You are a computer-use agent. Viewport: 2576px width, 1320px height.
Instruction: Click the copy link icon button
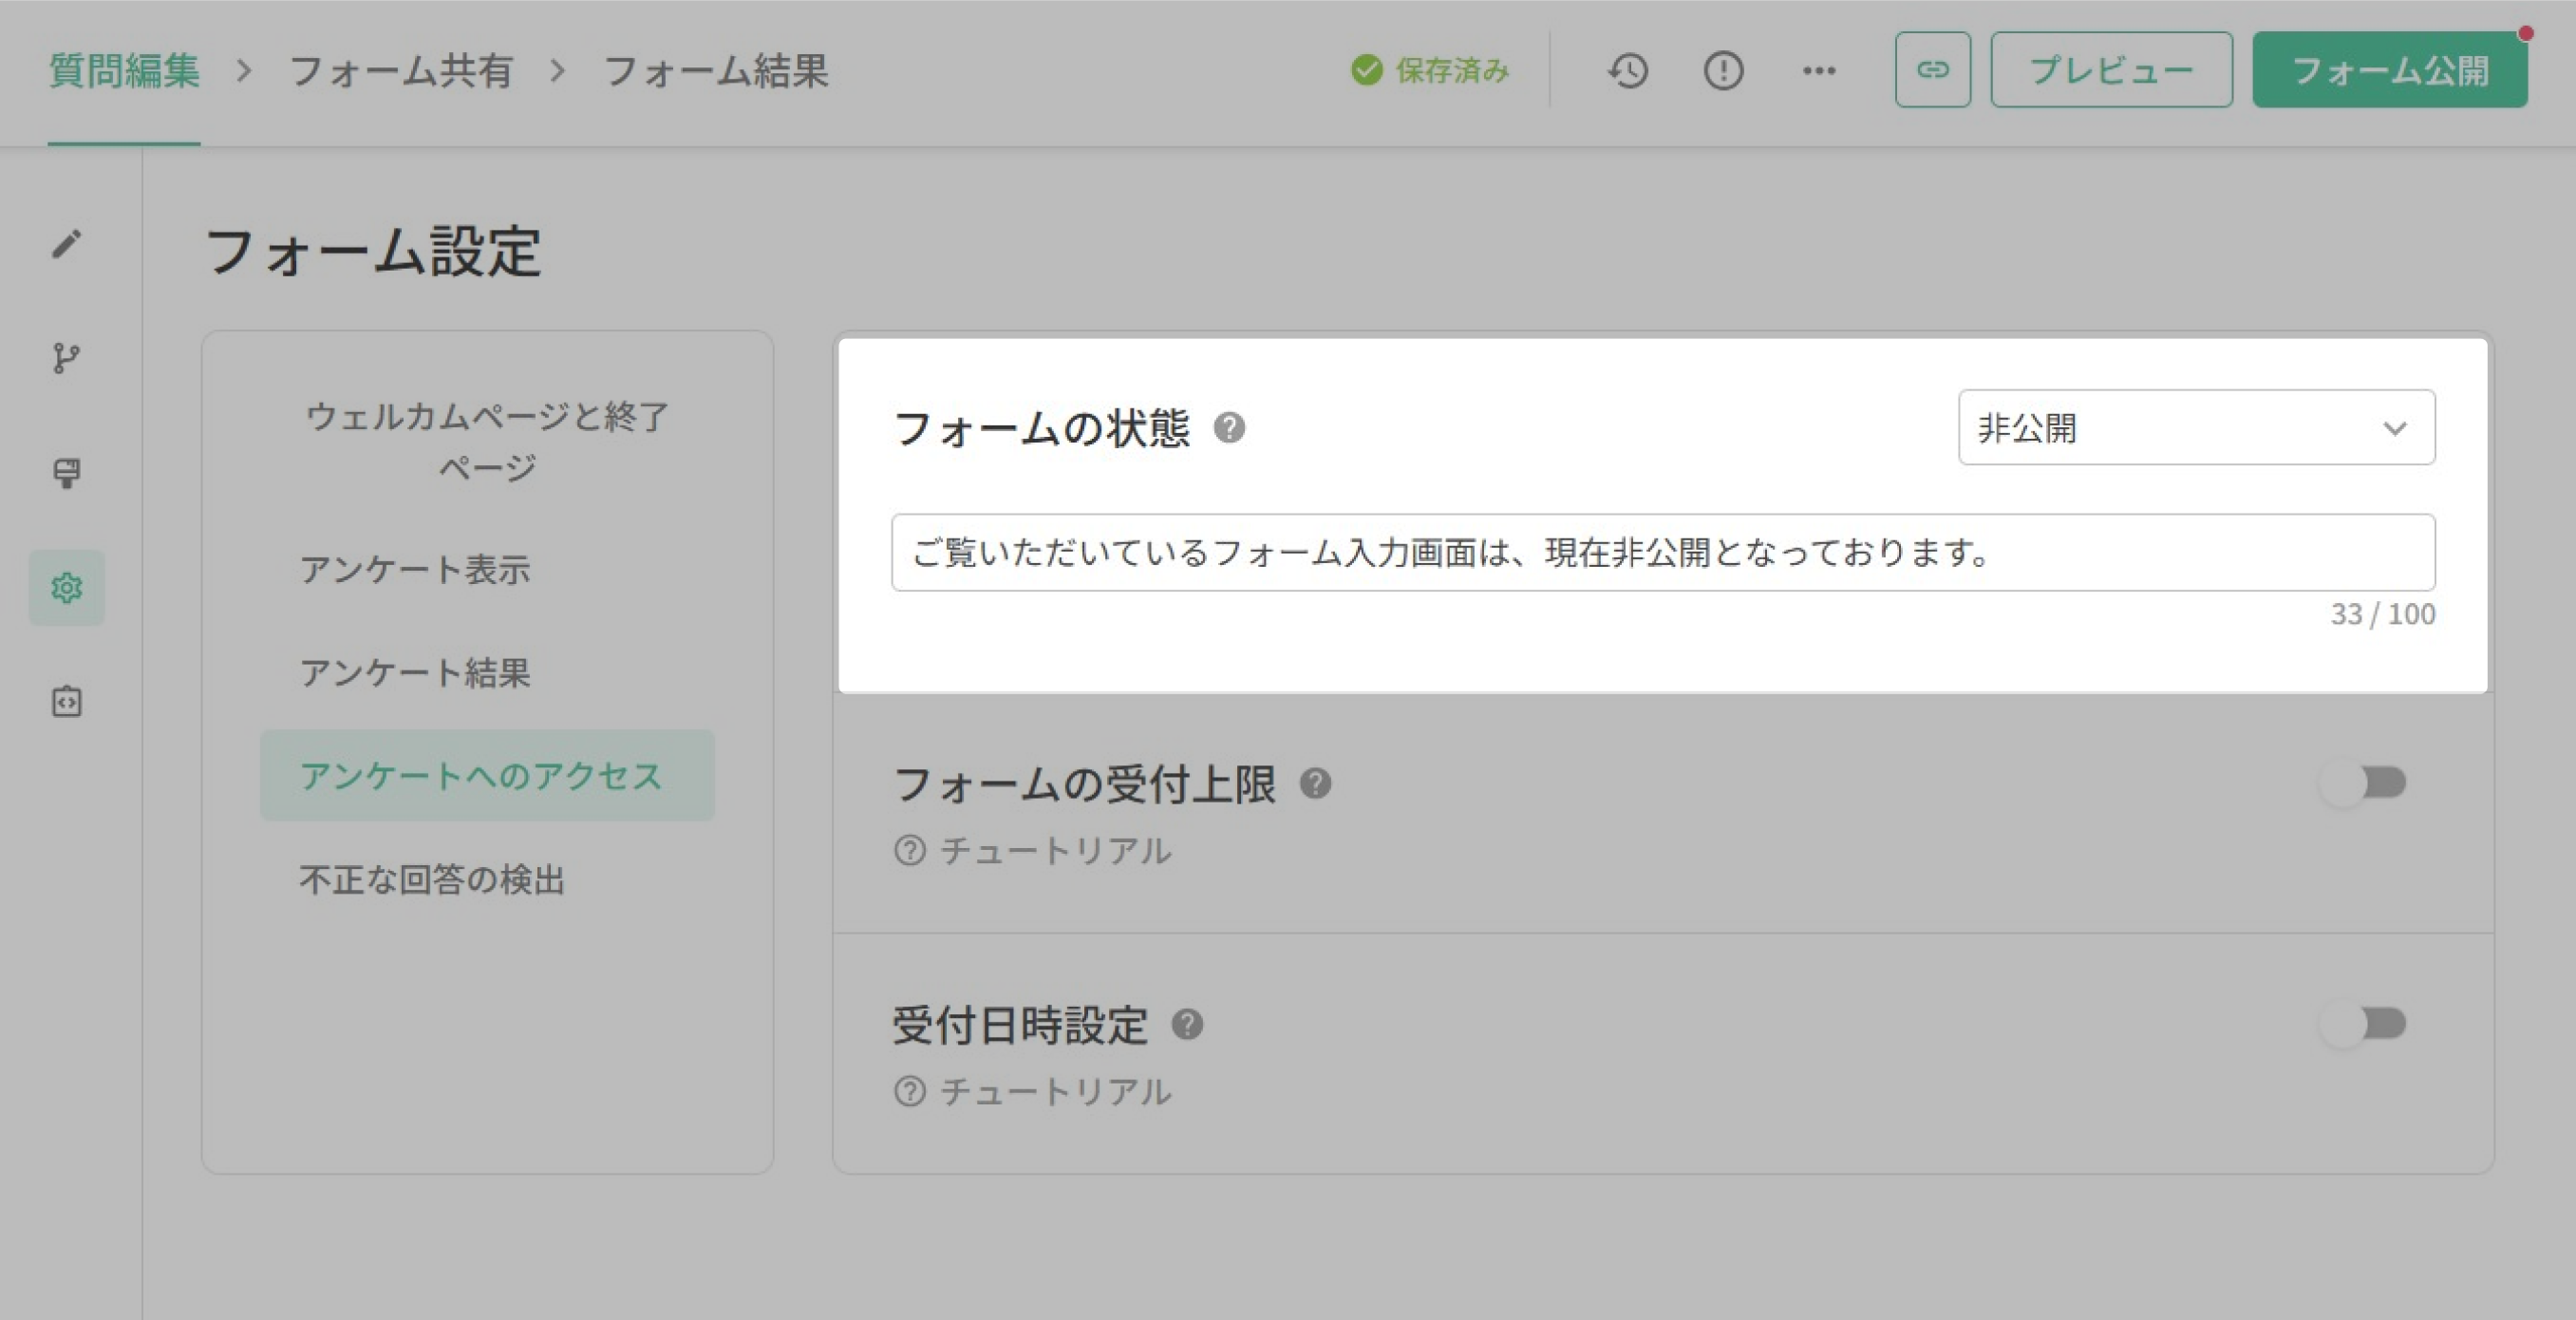coord(1932,70)
